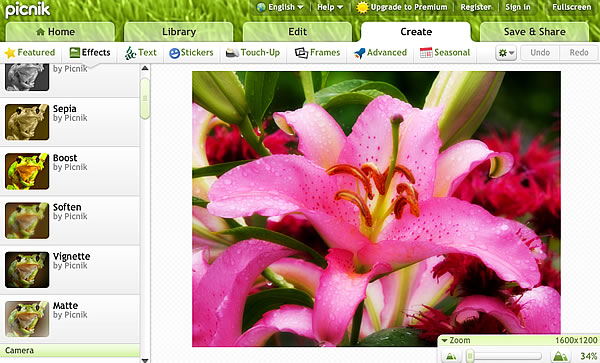Click the Redo button

(579, 53)
